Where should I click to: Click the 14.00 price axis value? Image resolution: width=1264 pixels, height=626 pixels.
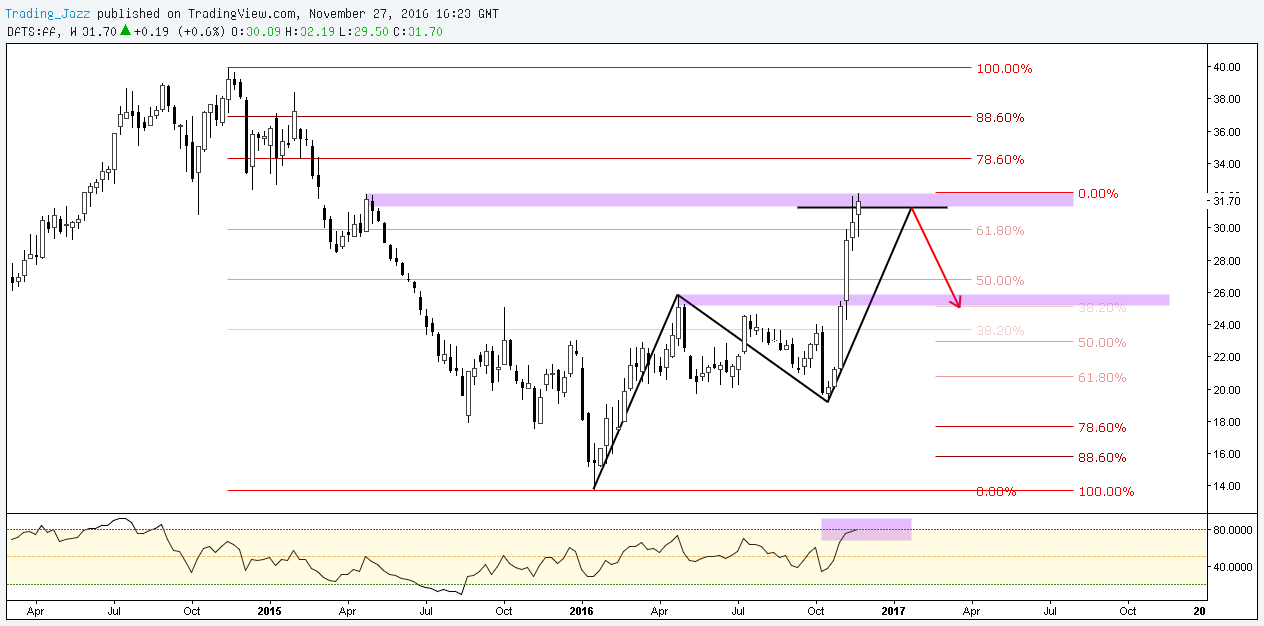coord(1227,486)
